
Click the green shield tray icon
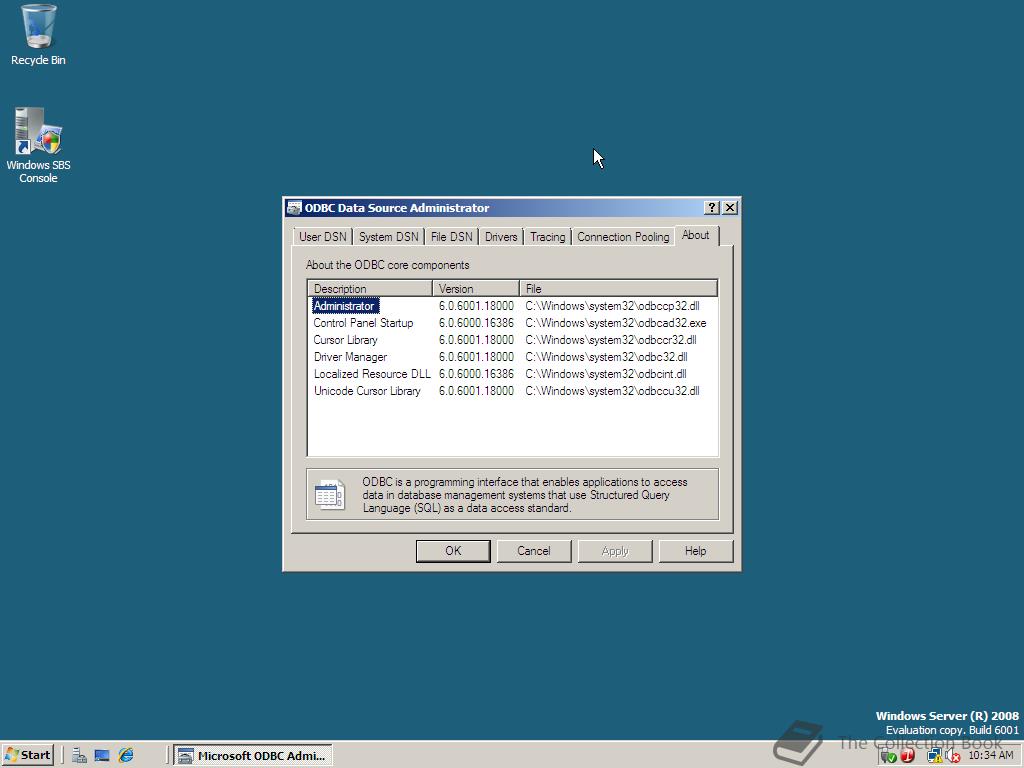888,756
